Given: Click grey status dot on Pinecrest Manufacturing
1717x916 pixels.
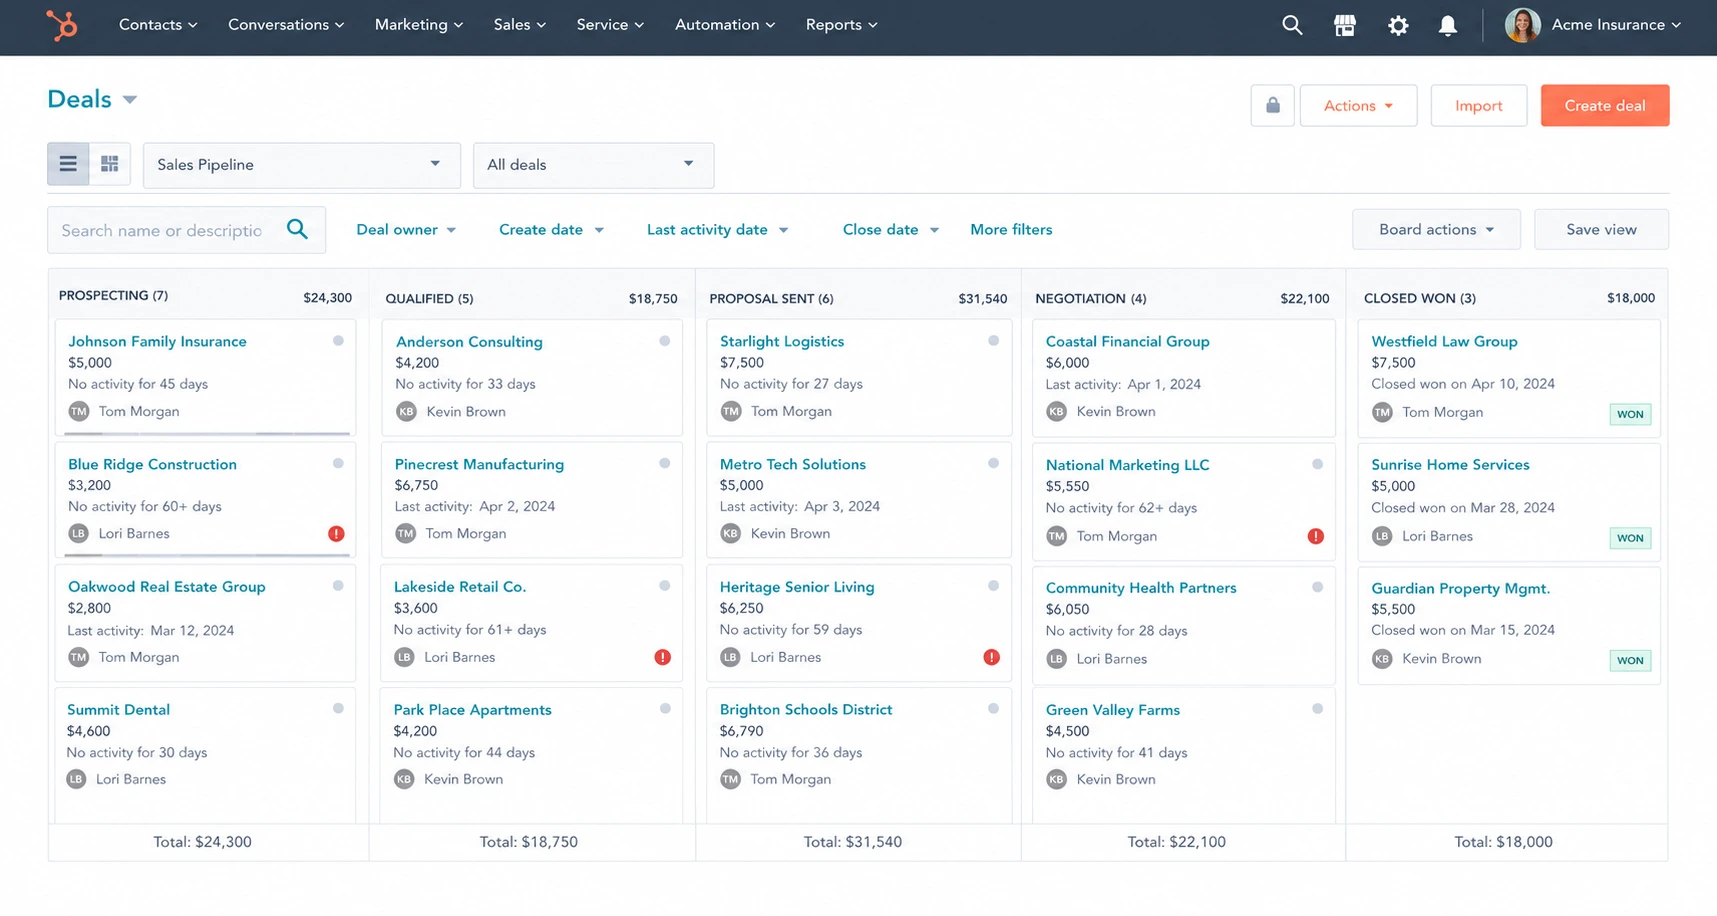Looking at the screenshot, I should tap(664, 463).
